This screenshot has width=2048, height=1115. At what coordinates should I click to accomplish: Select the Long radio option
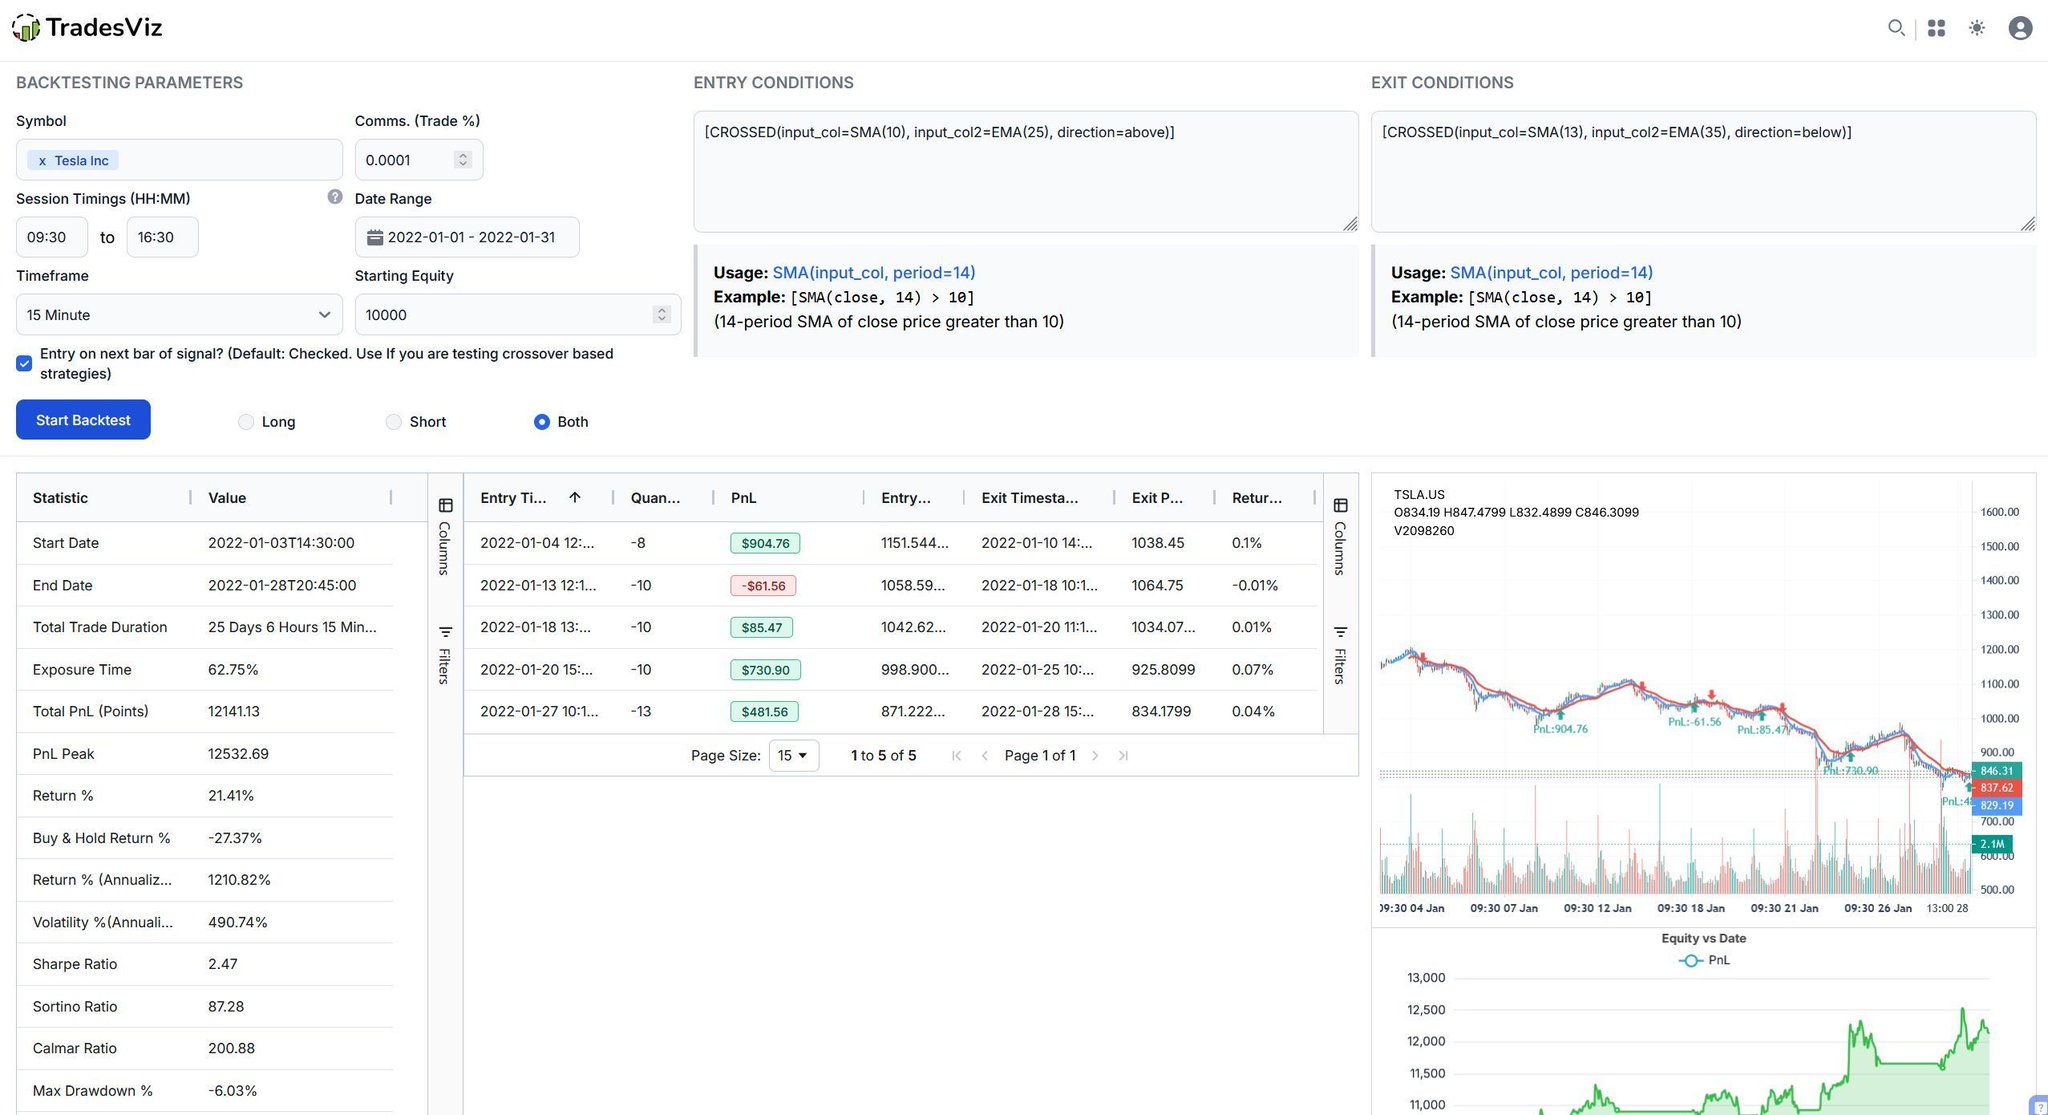coord(246,422)
